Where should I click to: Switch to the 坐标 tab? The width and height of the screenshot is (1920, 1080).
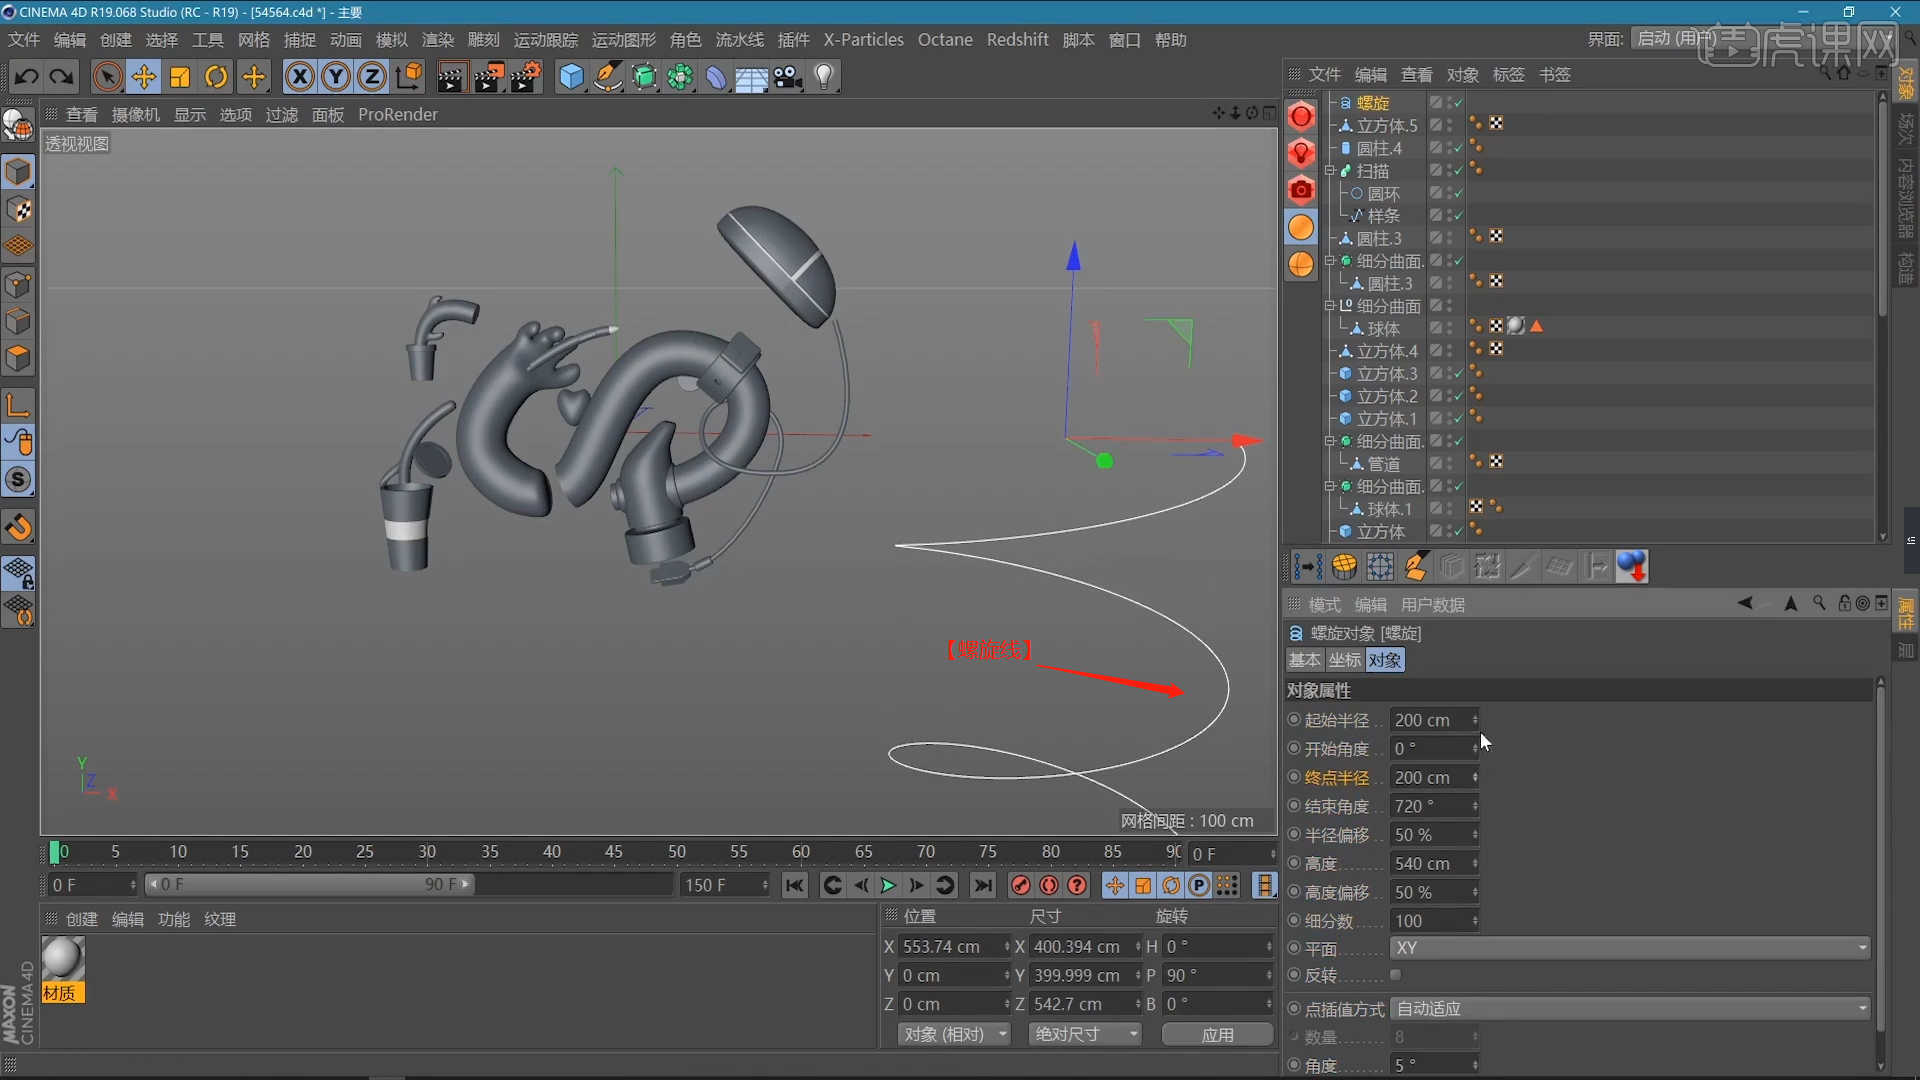pyautogui.click(x=1344, y=660)
